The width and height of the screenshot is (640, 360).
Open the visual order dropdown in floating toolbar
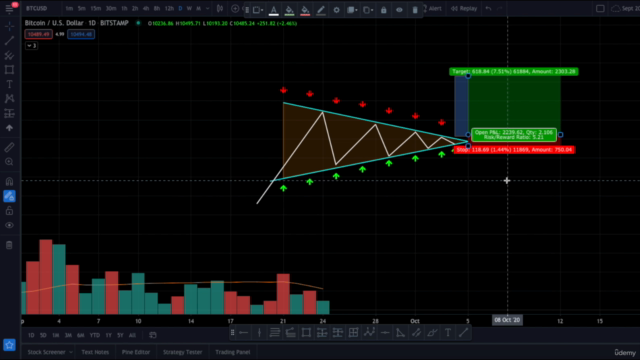click(352, 10)
